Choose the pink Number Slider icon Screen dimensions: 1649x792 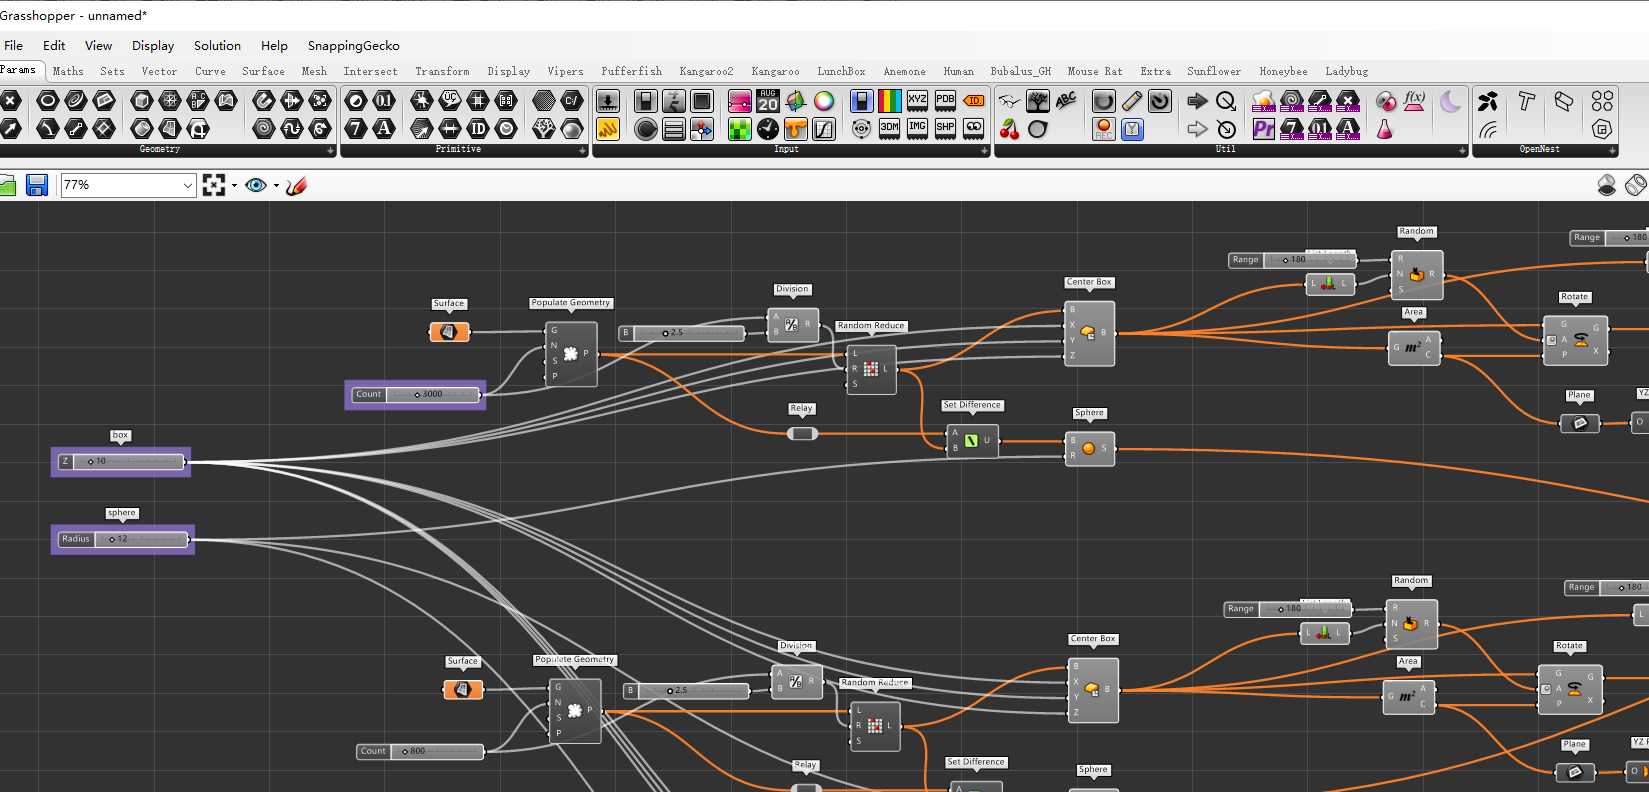pos(740,100)
